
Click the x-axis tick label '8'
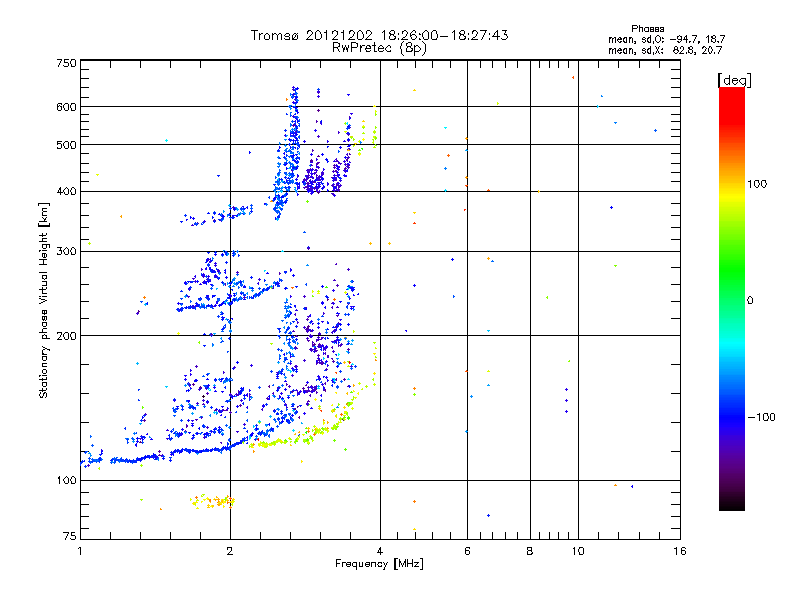[530, 551]
